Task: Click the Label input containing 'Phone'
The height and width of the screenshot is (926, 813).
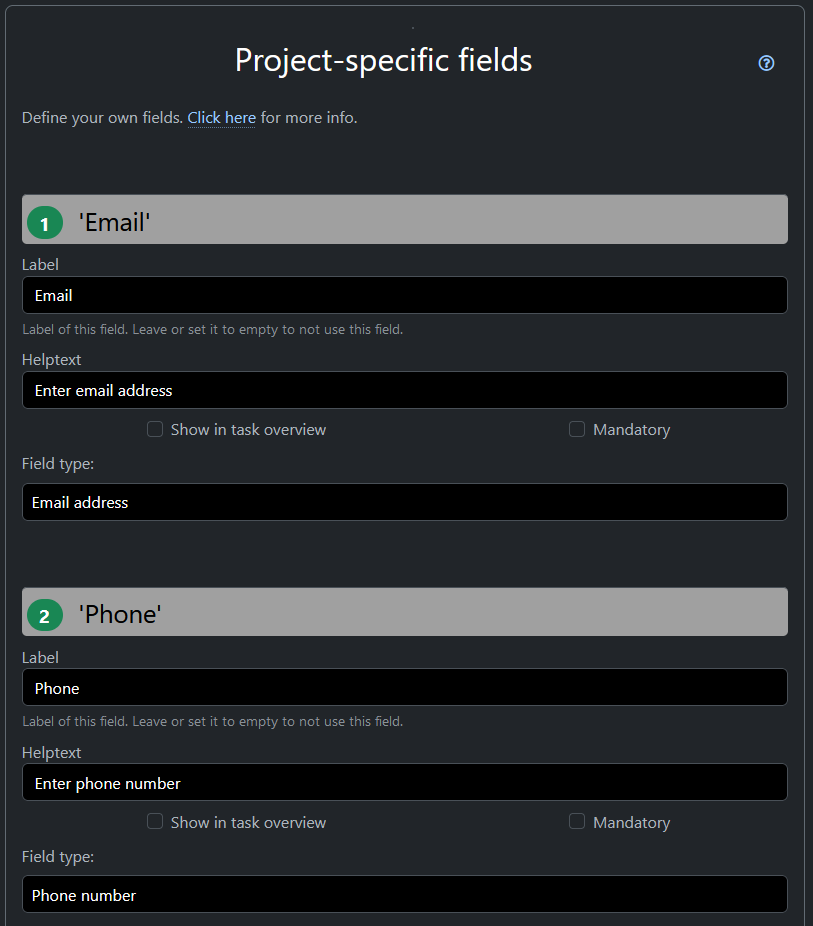Action: pyautogui.click(x=404, y=687)
